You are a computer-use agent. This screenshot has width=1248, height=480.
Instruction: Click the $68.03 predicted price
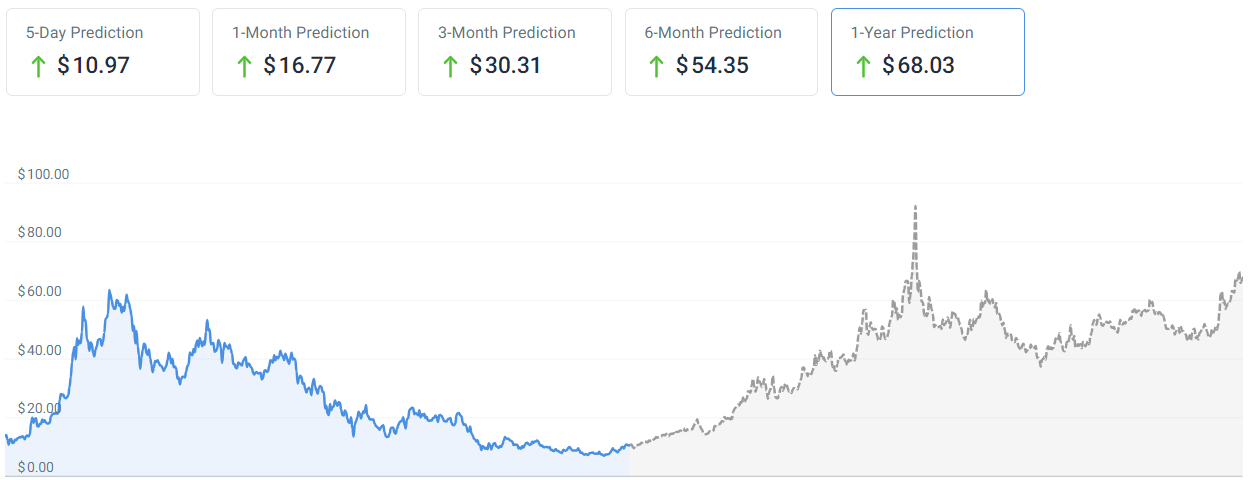coord(919,66)
